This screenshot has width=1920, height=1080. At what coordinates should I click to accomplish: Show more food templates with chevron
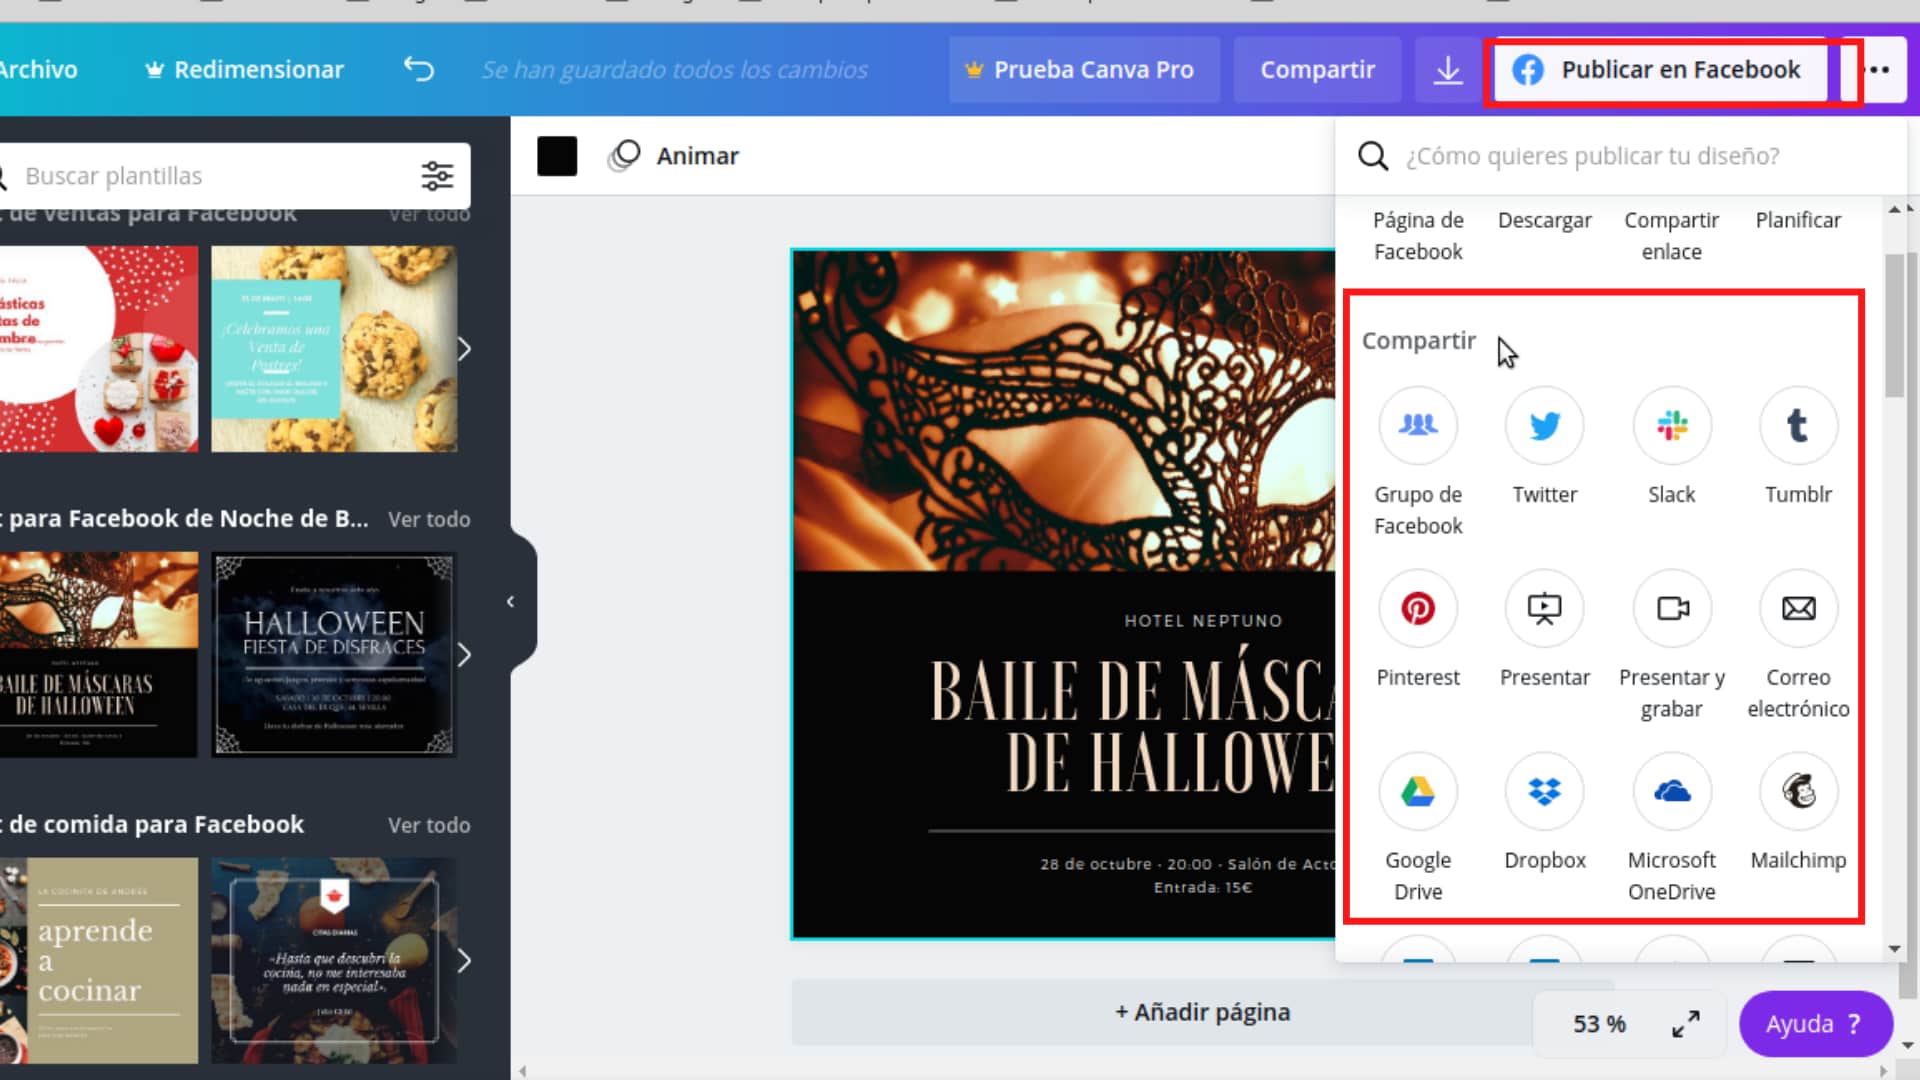[464, 961]
